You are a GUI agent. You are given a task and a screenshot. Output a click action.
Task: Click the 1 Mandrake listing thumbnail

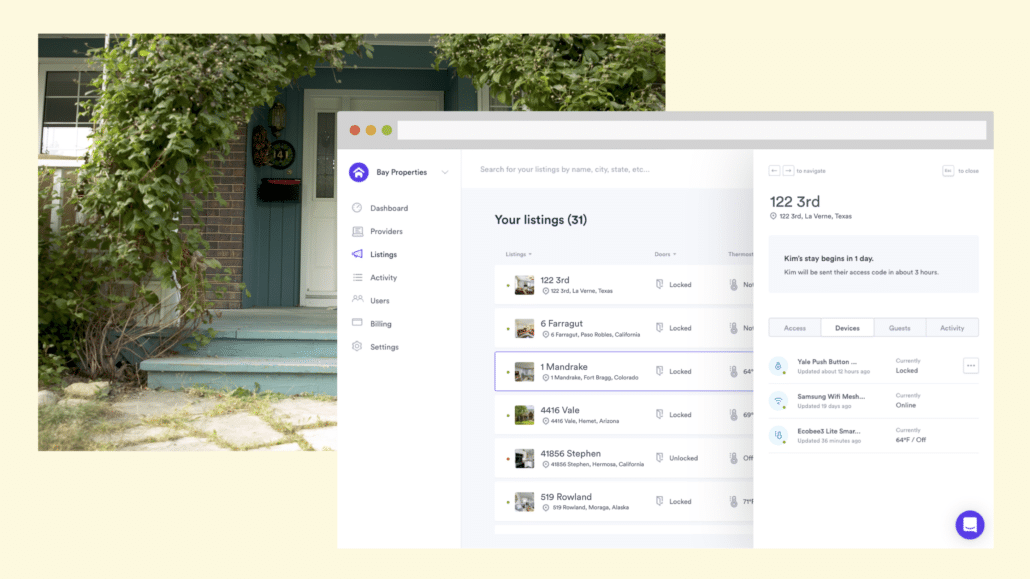pyautogui.click(x=524, y=371)
